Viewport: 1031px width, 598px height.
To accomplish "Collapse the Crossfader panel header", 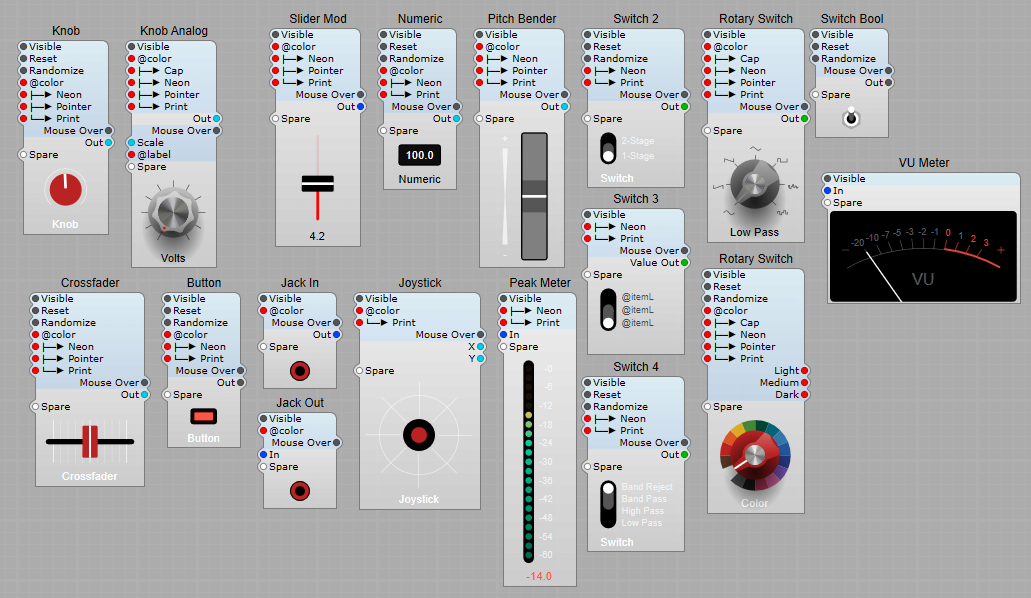I will (89, 283).
